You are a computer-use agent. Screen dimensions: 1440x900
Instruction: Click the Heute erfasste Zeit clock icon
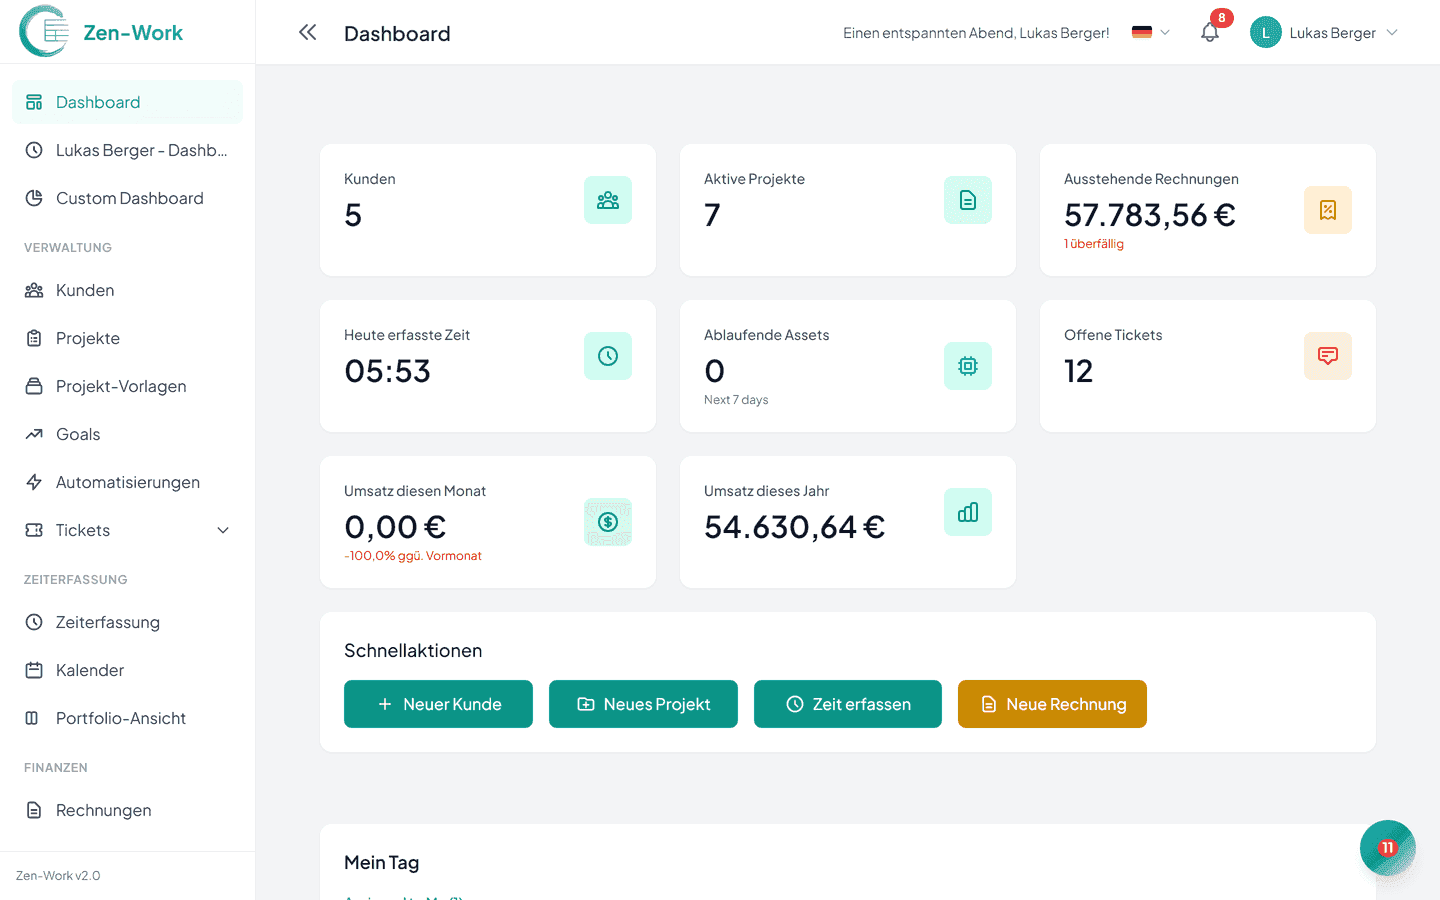tap(608, 356)
